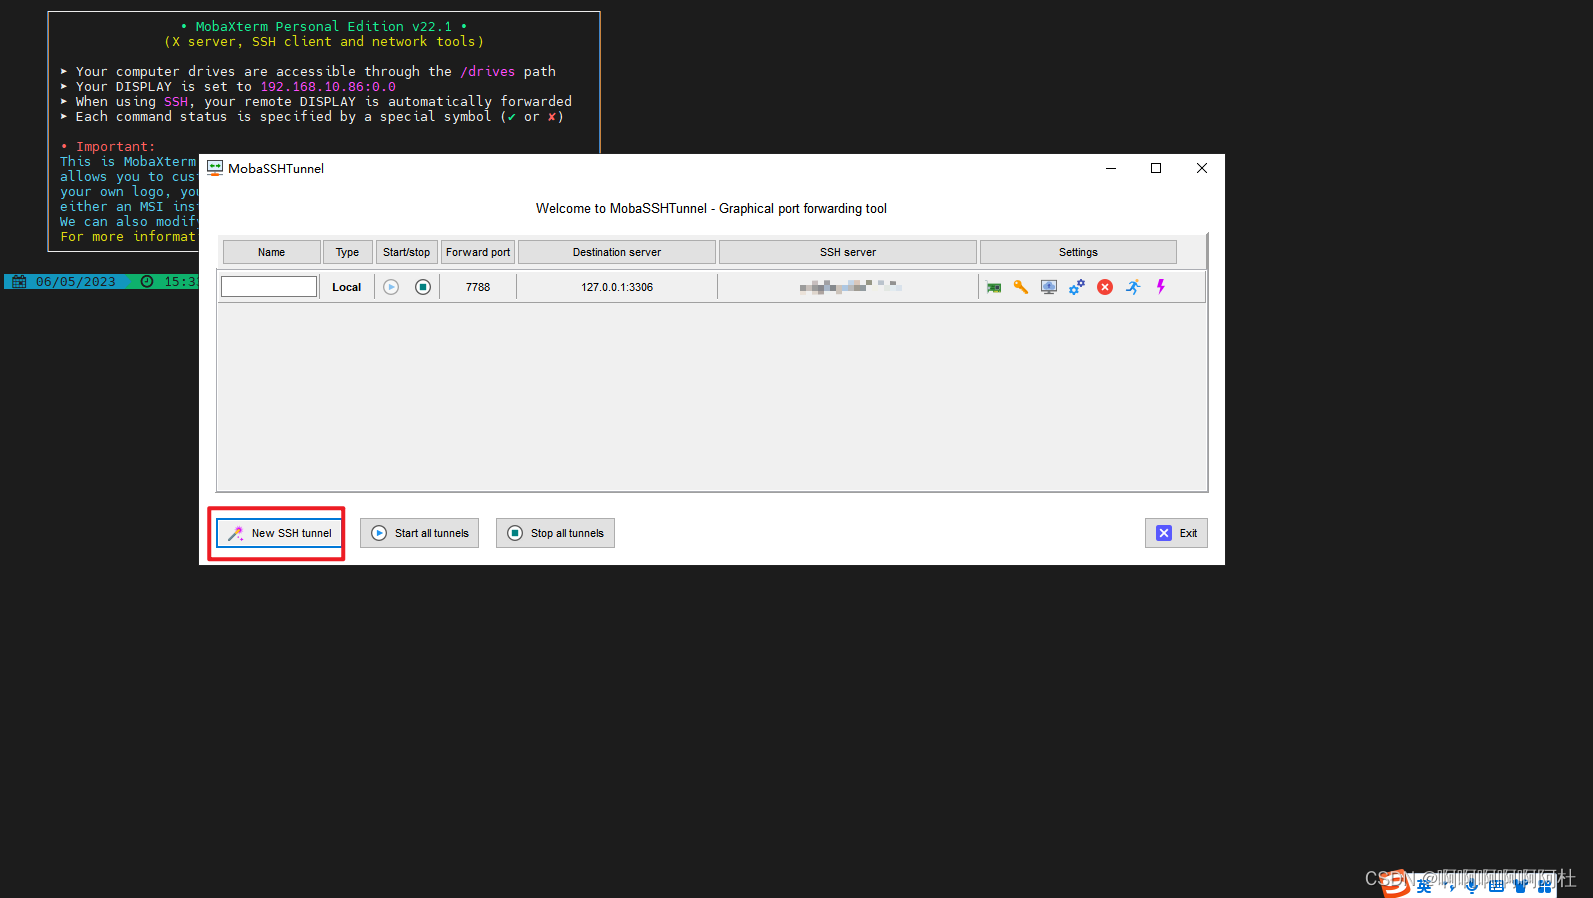Click the SSH server column header

click(x=848, y=252)
